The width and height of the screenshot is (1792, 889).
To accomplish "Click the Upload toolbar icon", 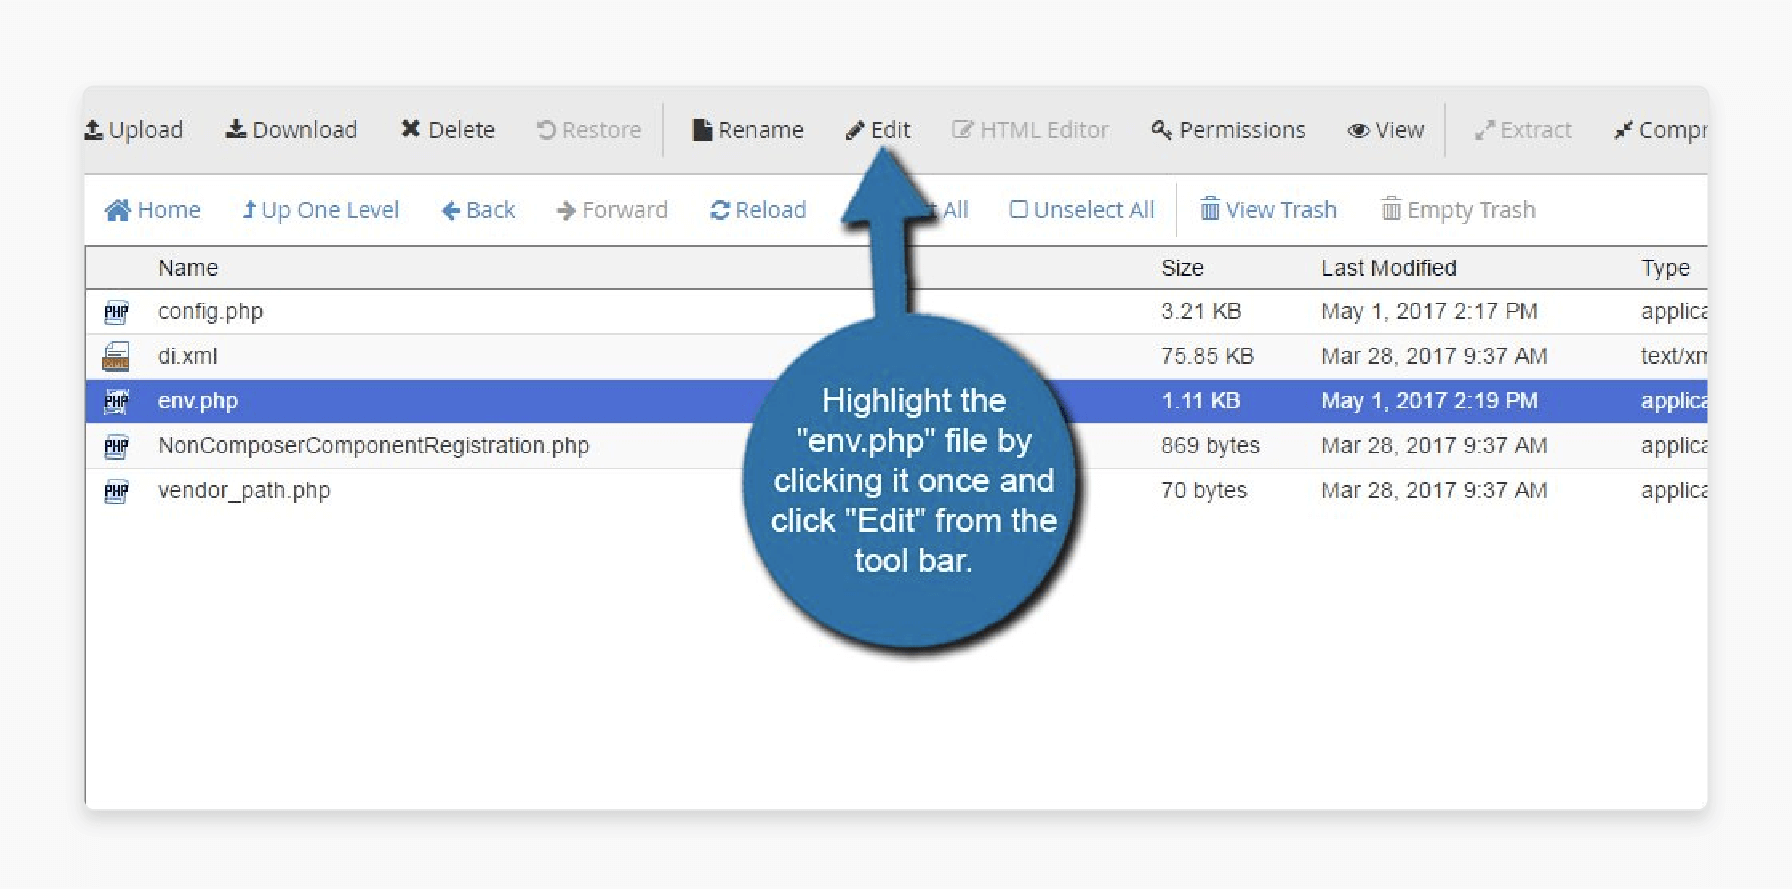I will [94, 130].
